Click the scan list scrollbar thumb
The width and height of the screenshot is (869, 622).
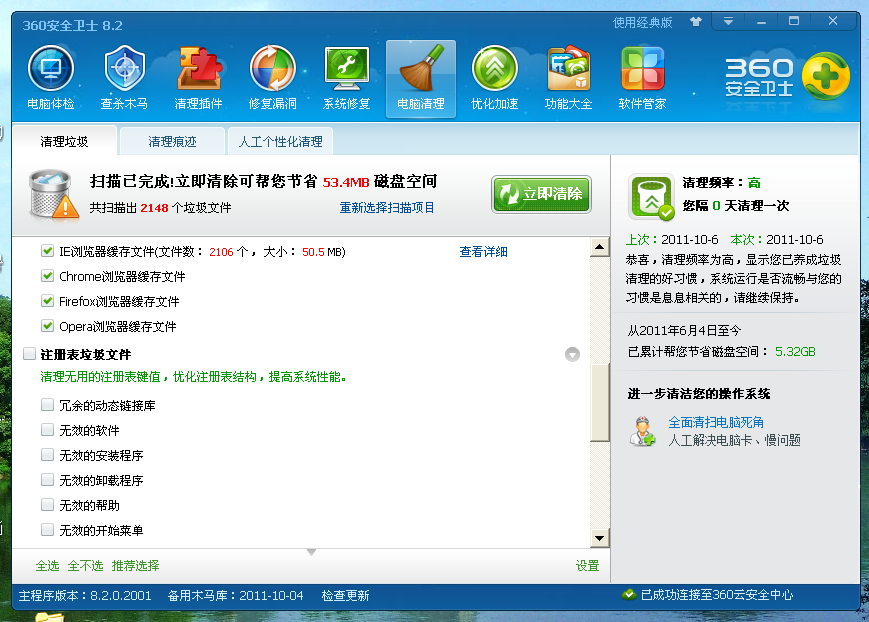tap(600, 402)
